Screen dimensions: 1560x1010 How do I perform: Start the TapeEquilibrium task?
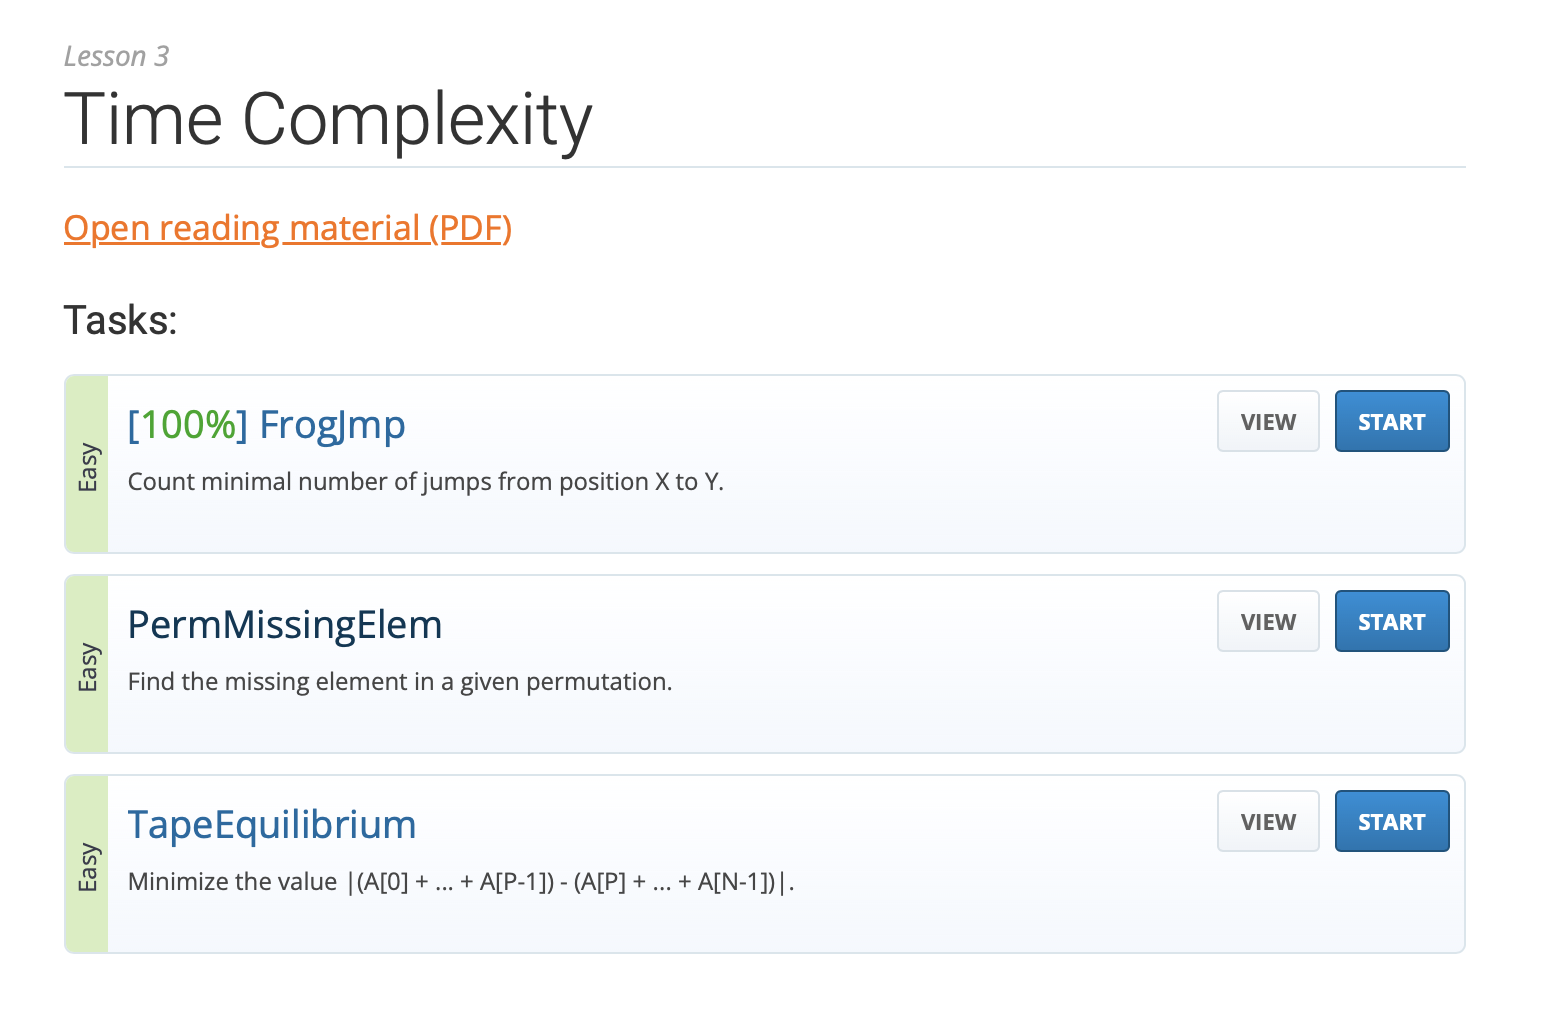click(1391, 822)
